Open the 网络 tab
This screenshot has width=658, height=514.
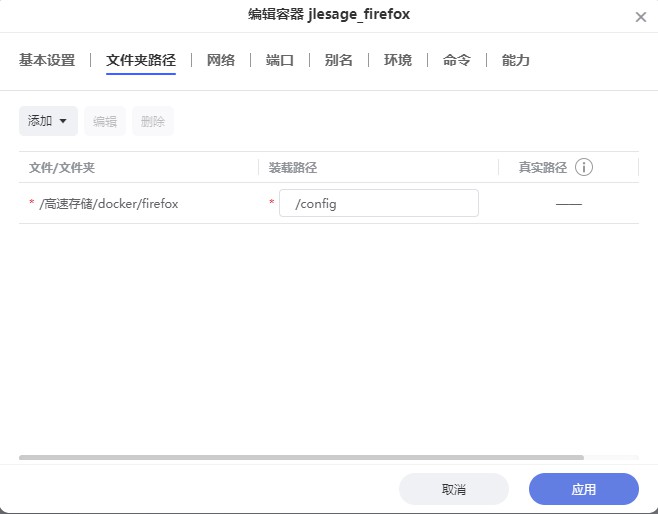(x=221, y=60)
